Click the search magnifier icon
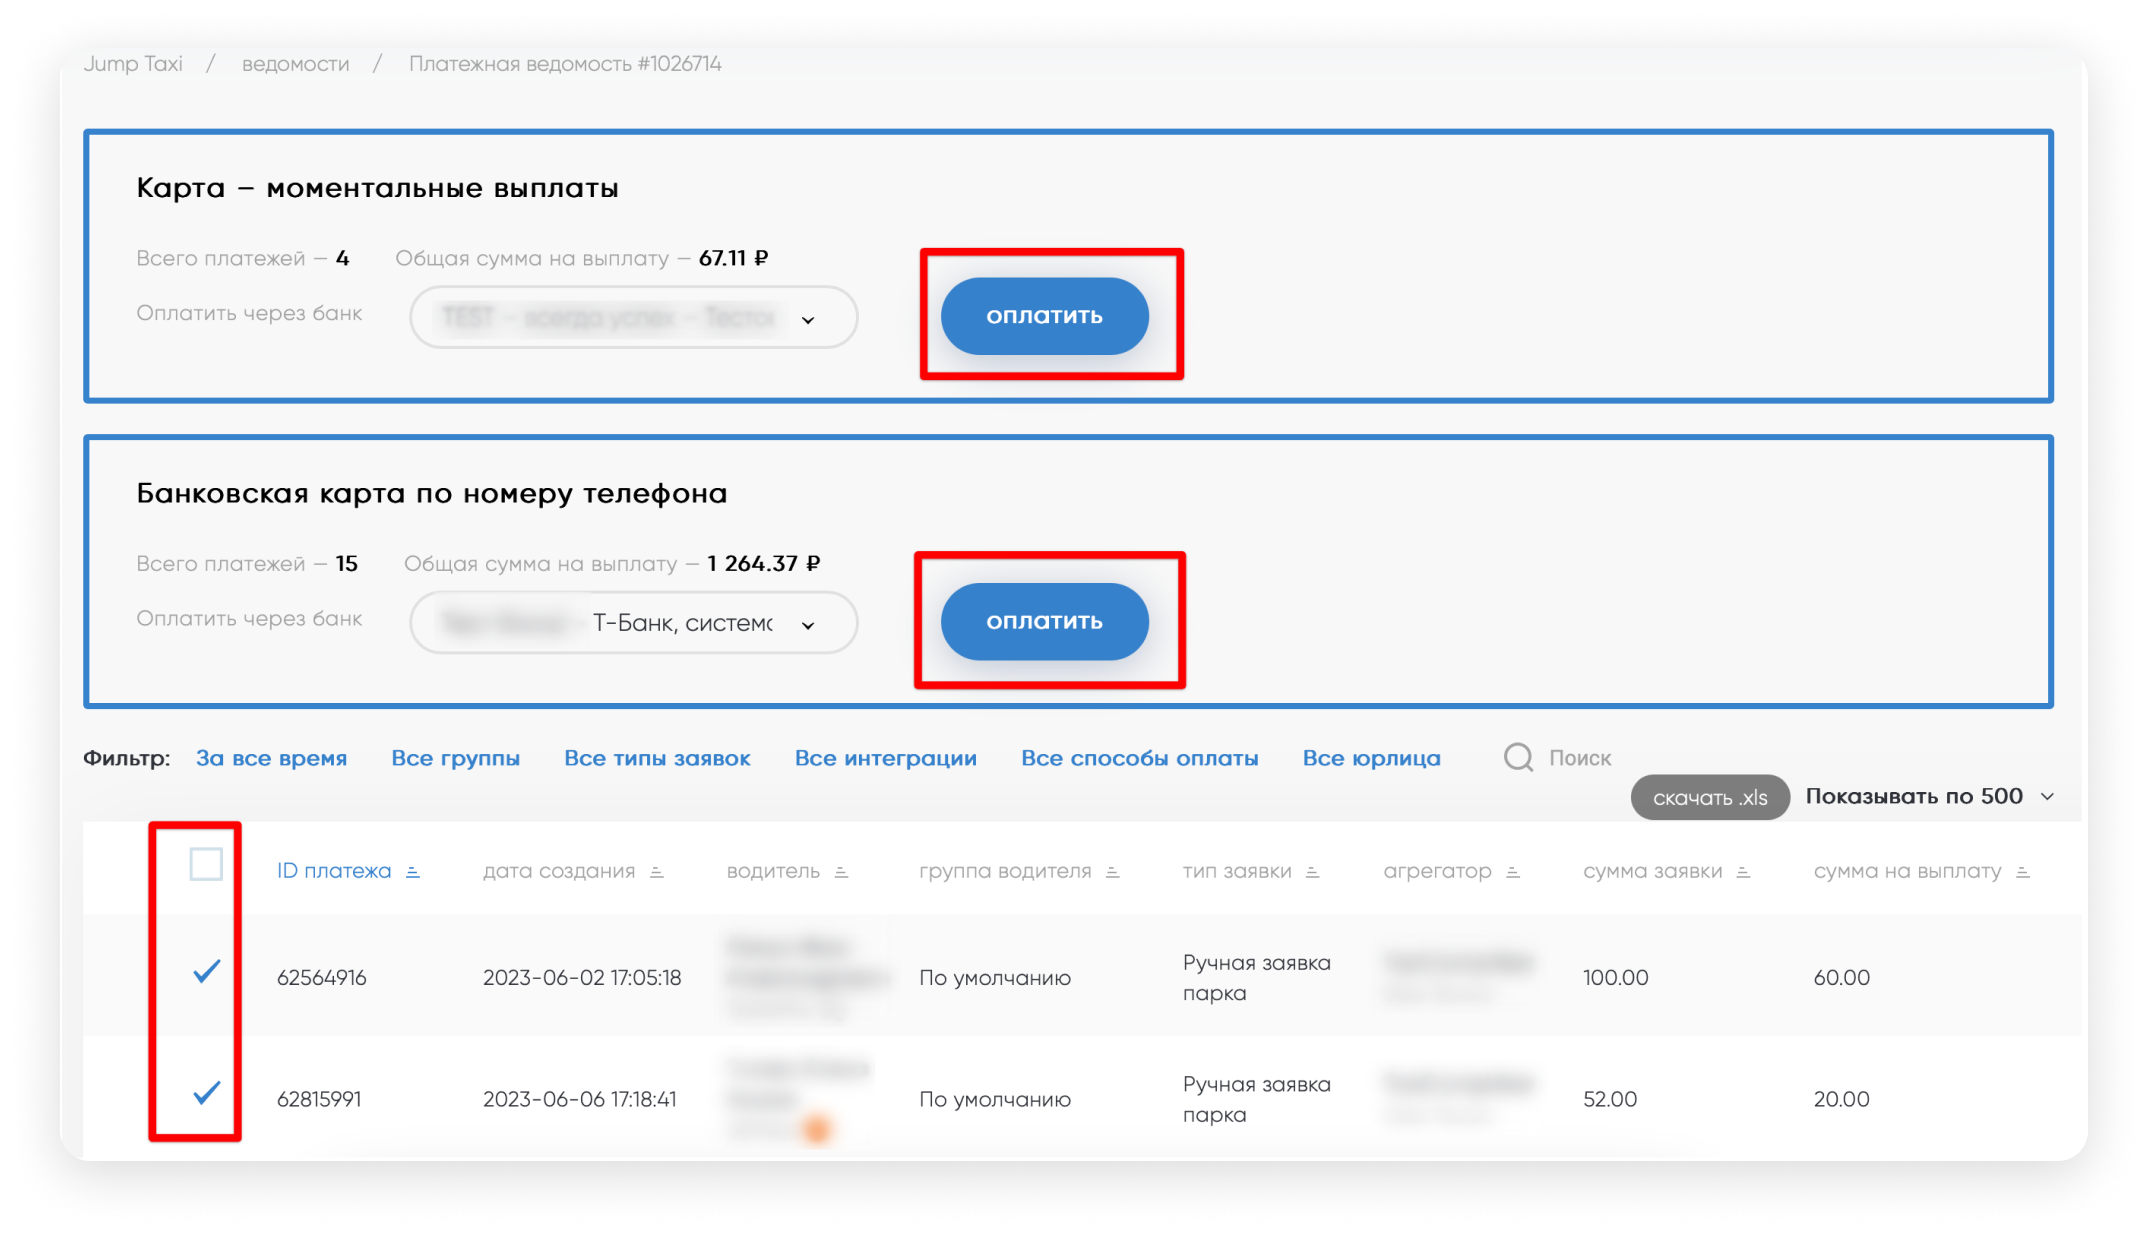Screen dimensions: 2148x1233 [x=1518, y=758]
